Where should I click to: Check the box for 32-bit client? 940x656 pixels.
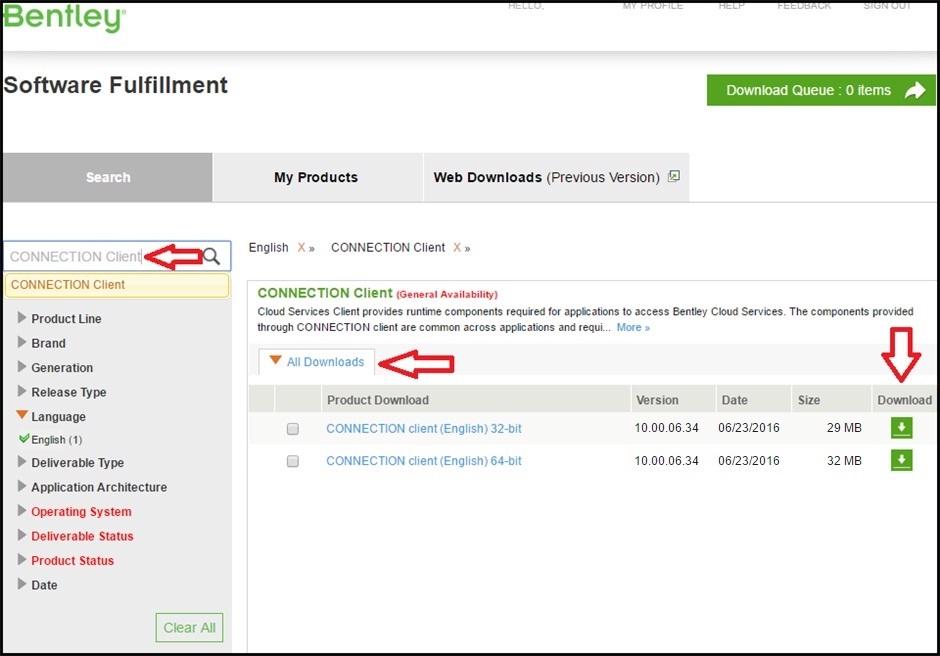pos(293,429)
